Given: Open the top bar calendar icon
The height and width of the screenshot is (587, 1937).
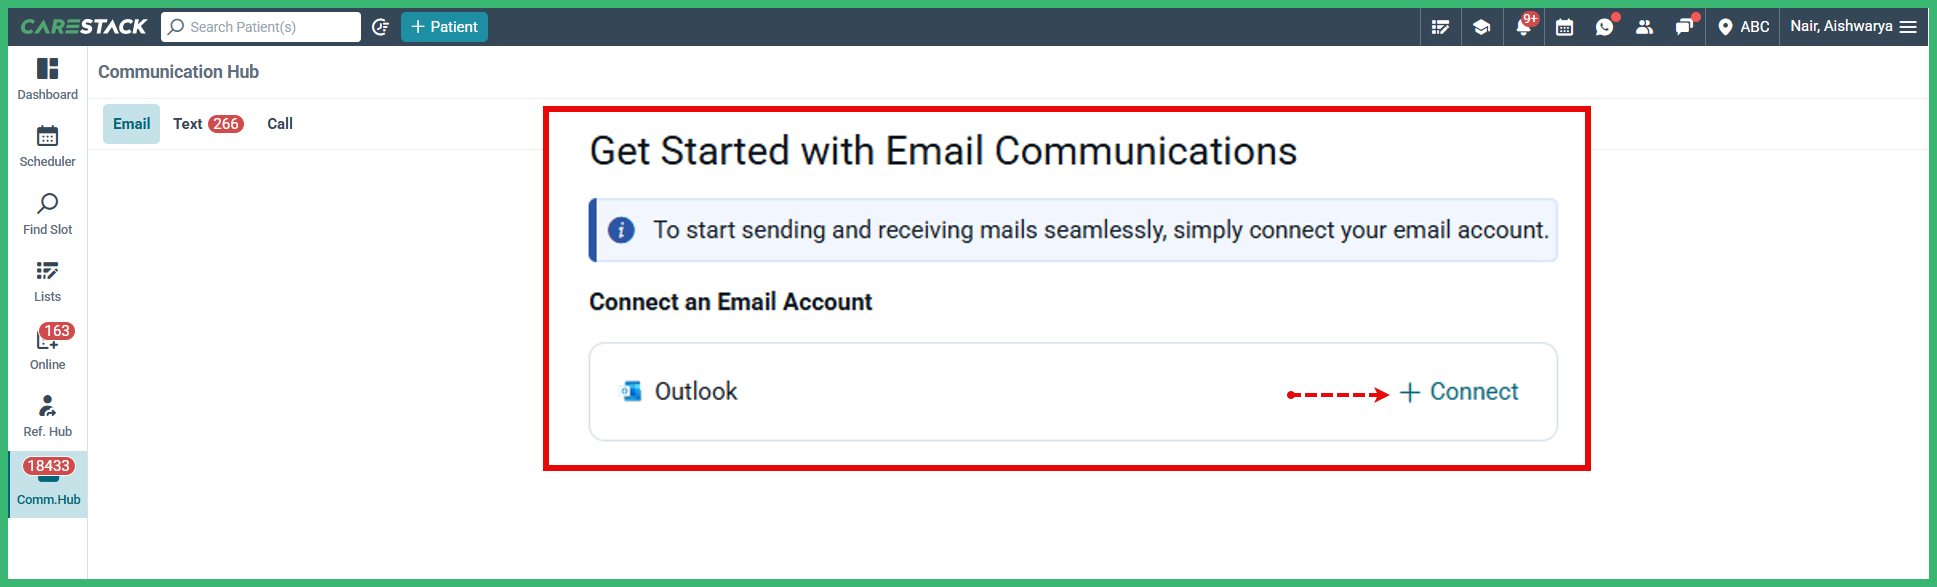Looking at the screenshot, I should point(1565,27).
